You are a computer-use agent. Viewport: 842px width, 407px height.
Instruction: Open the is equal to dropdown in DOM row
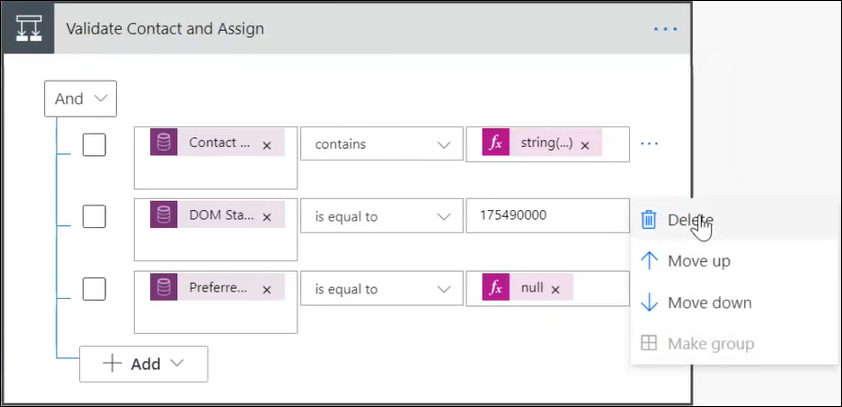pos(380,217)
